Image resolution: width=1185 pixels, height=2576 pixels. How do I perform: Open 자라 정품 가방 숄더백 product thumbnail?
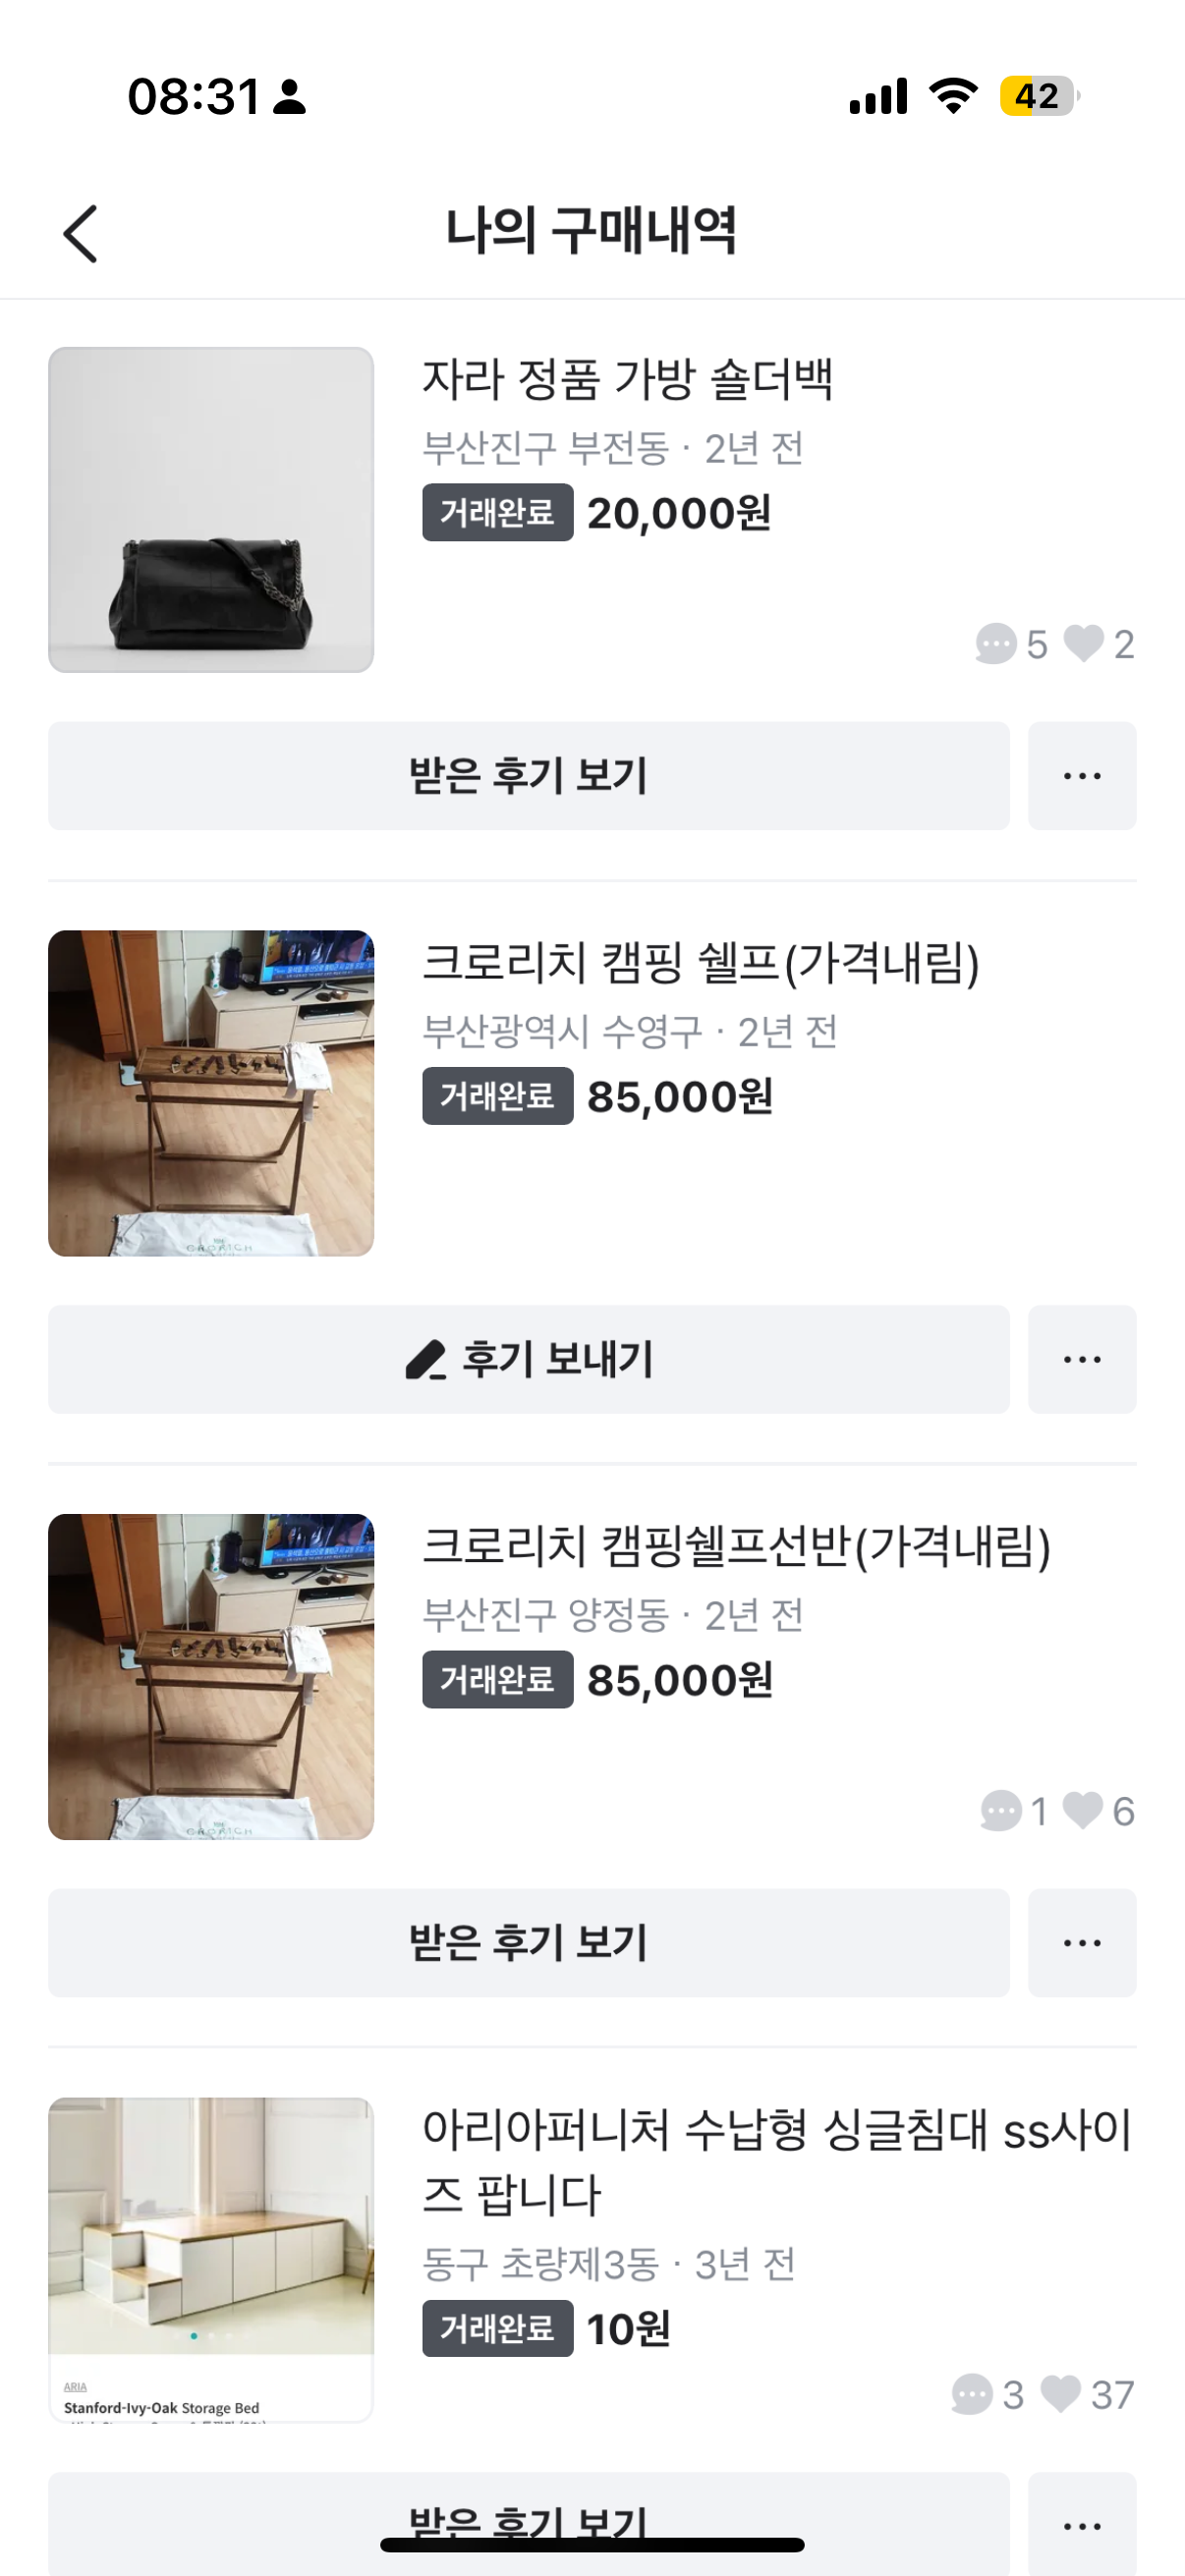tap(211, 510)
